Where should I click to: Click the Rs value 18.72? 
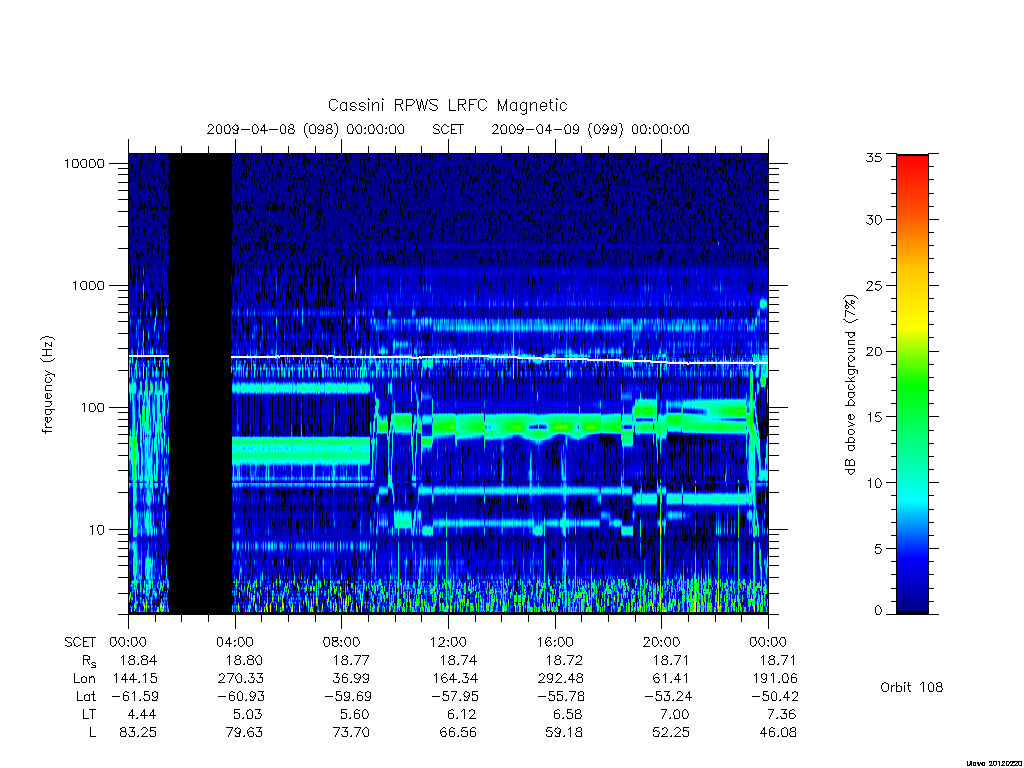564,660
